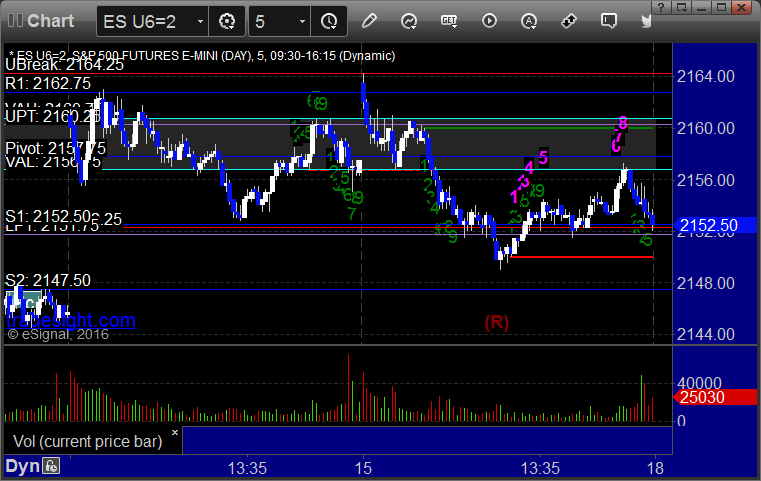The height and width of the screenshot is (481, 761).
Task: Select the pencil drawing tools icon
Action: (x=369, y=21)
